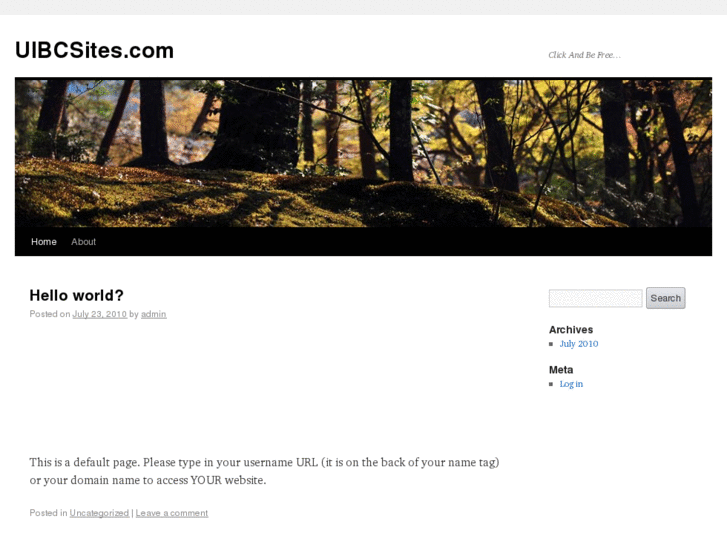727x545 pixels.
Task: Click the Click And Be Free tagline
Action: (x=584, y=55)
